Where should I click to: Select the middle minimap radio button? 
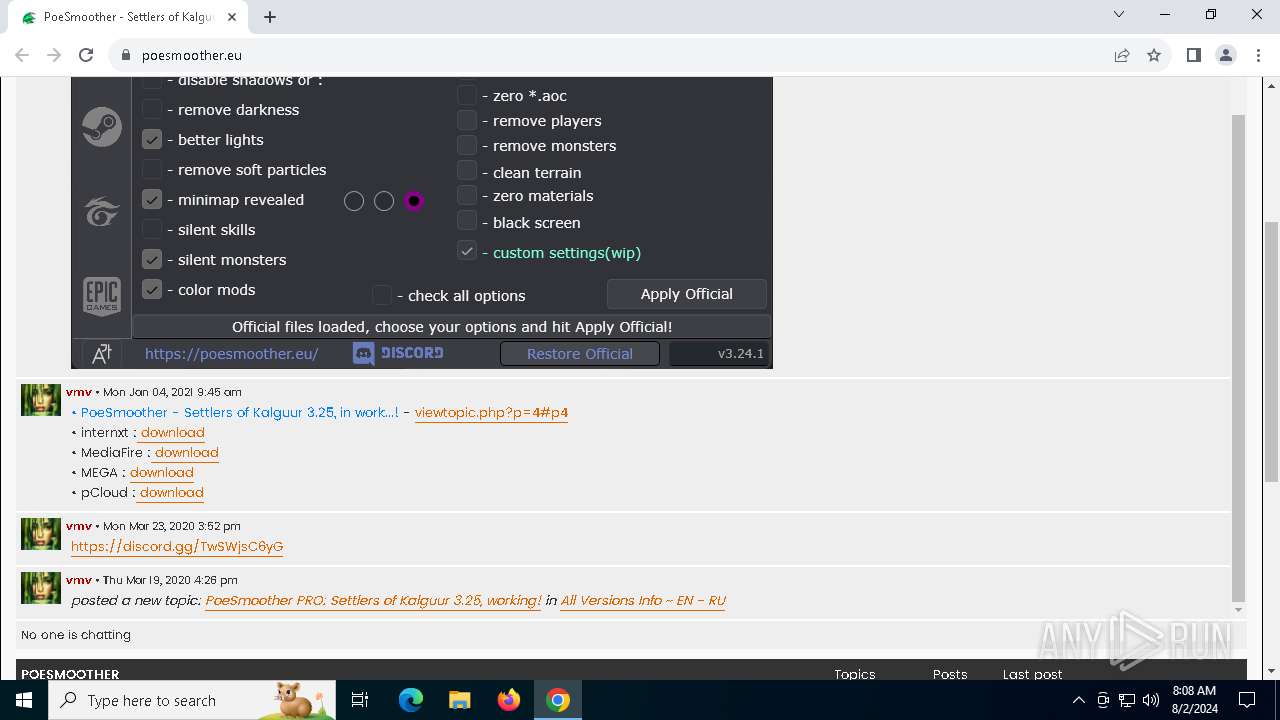pos(384,201)
